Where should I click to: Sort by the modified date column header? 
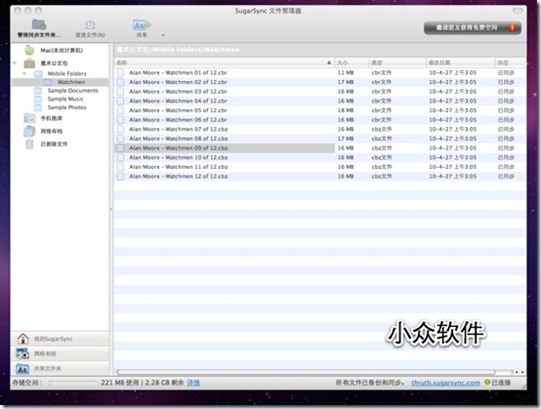pos(460,62)
